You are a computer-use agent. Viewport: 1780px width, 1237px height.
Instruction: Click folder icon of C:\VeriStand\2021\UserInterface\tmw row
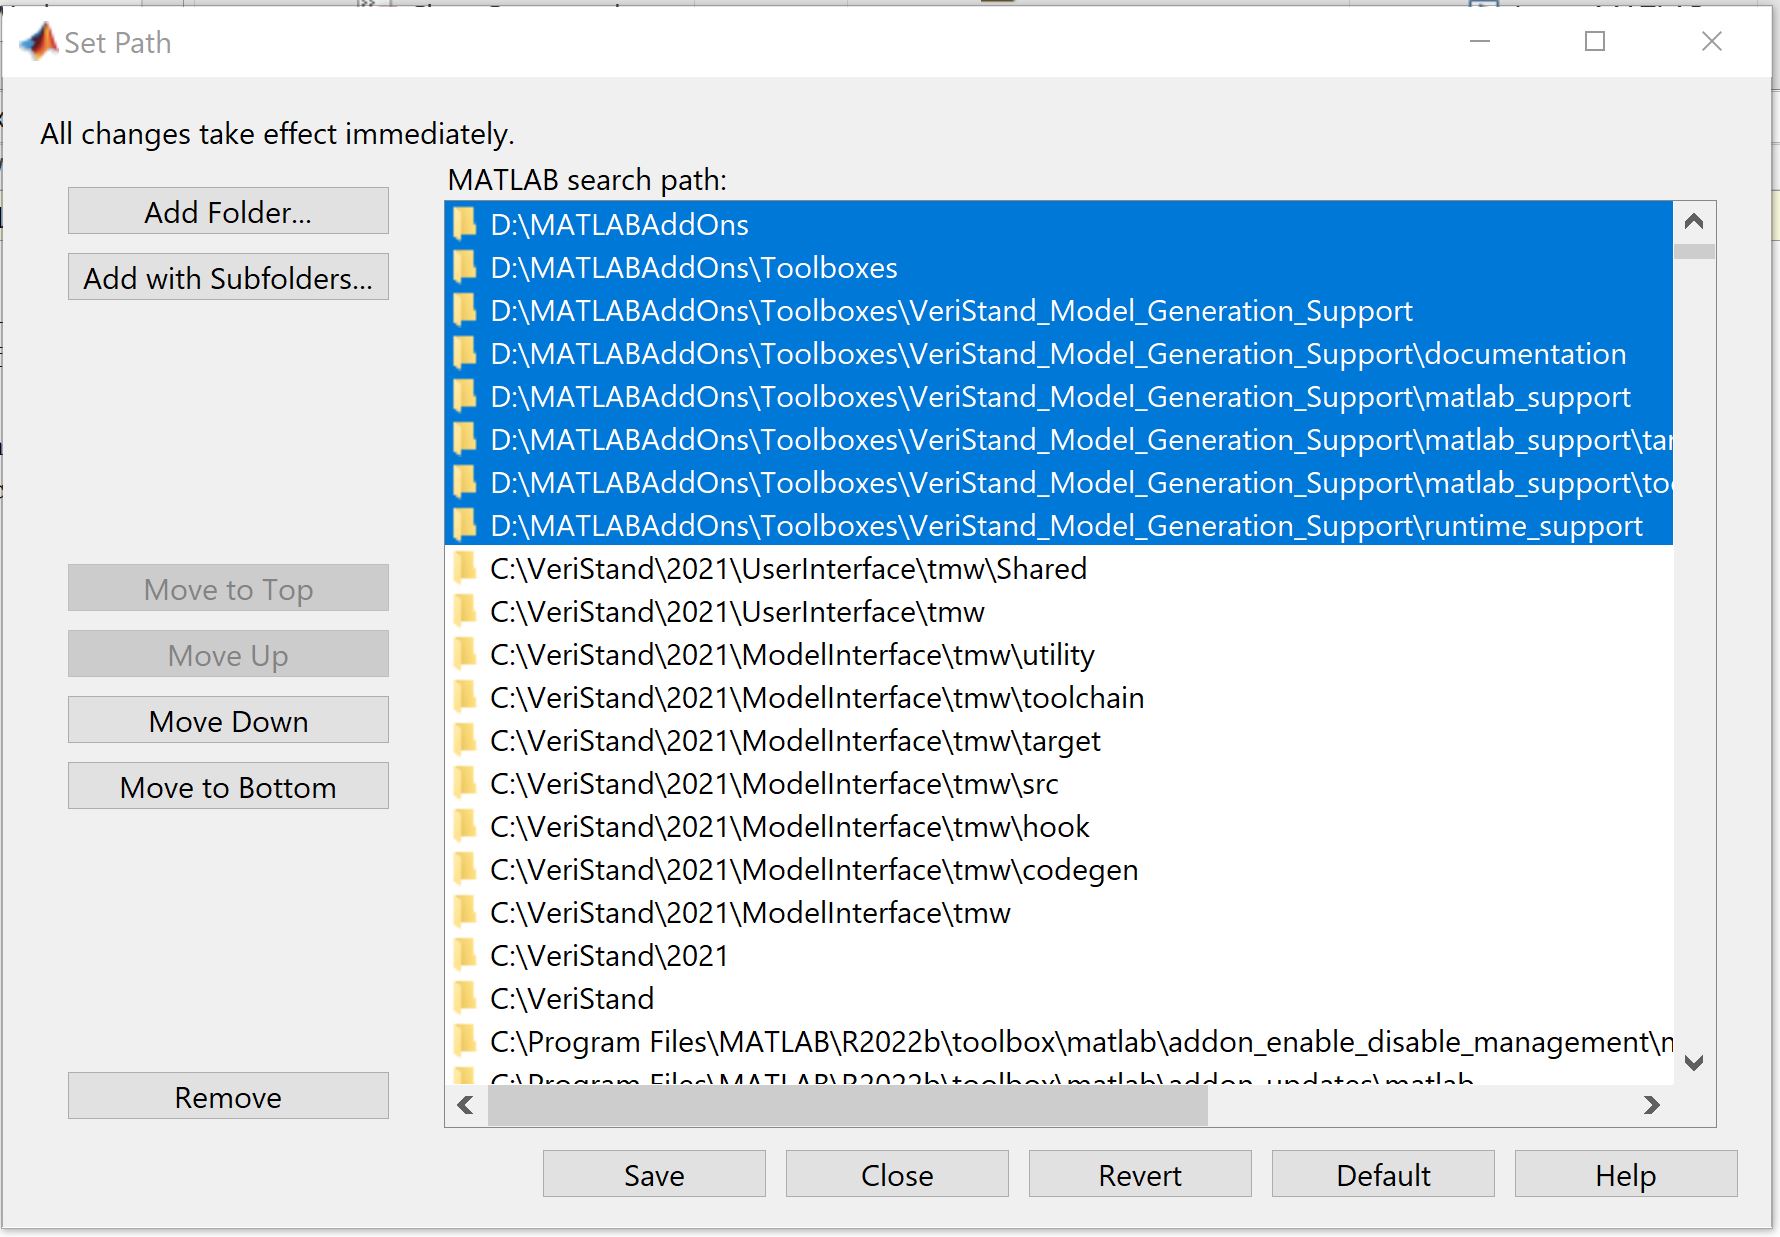(465, 611)
